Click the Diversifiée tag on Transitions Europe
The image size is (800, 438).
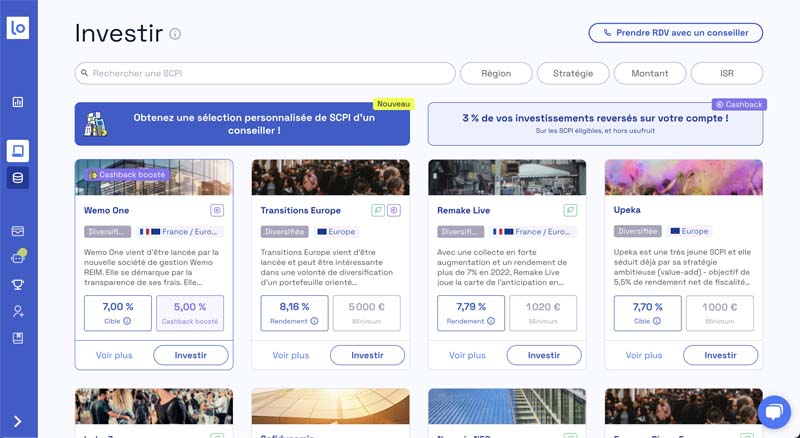[284, 232]
